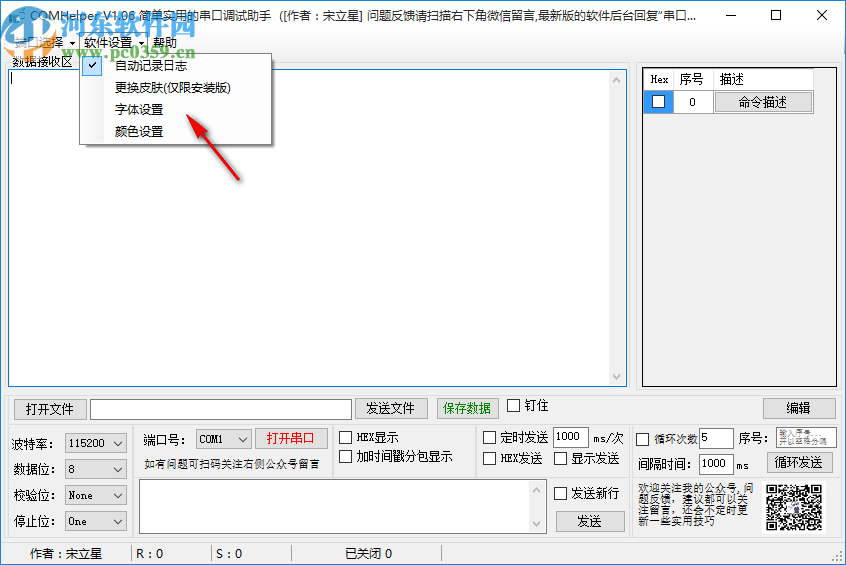The width and height of the screenshot is (846, 565).
Task: Click the send box scroll-up arrow
Action: click(536, 490)
